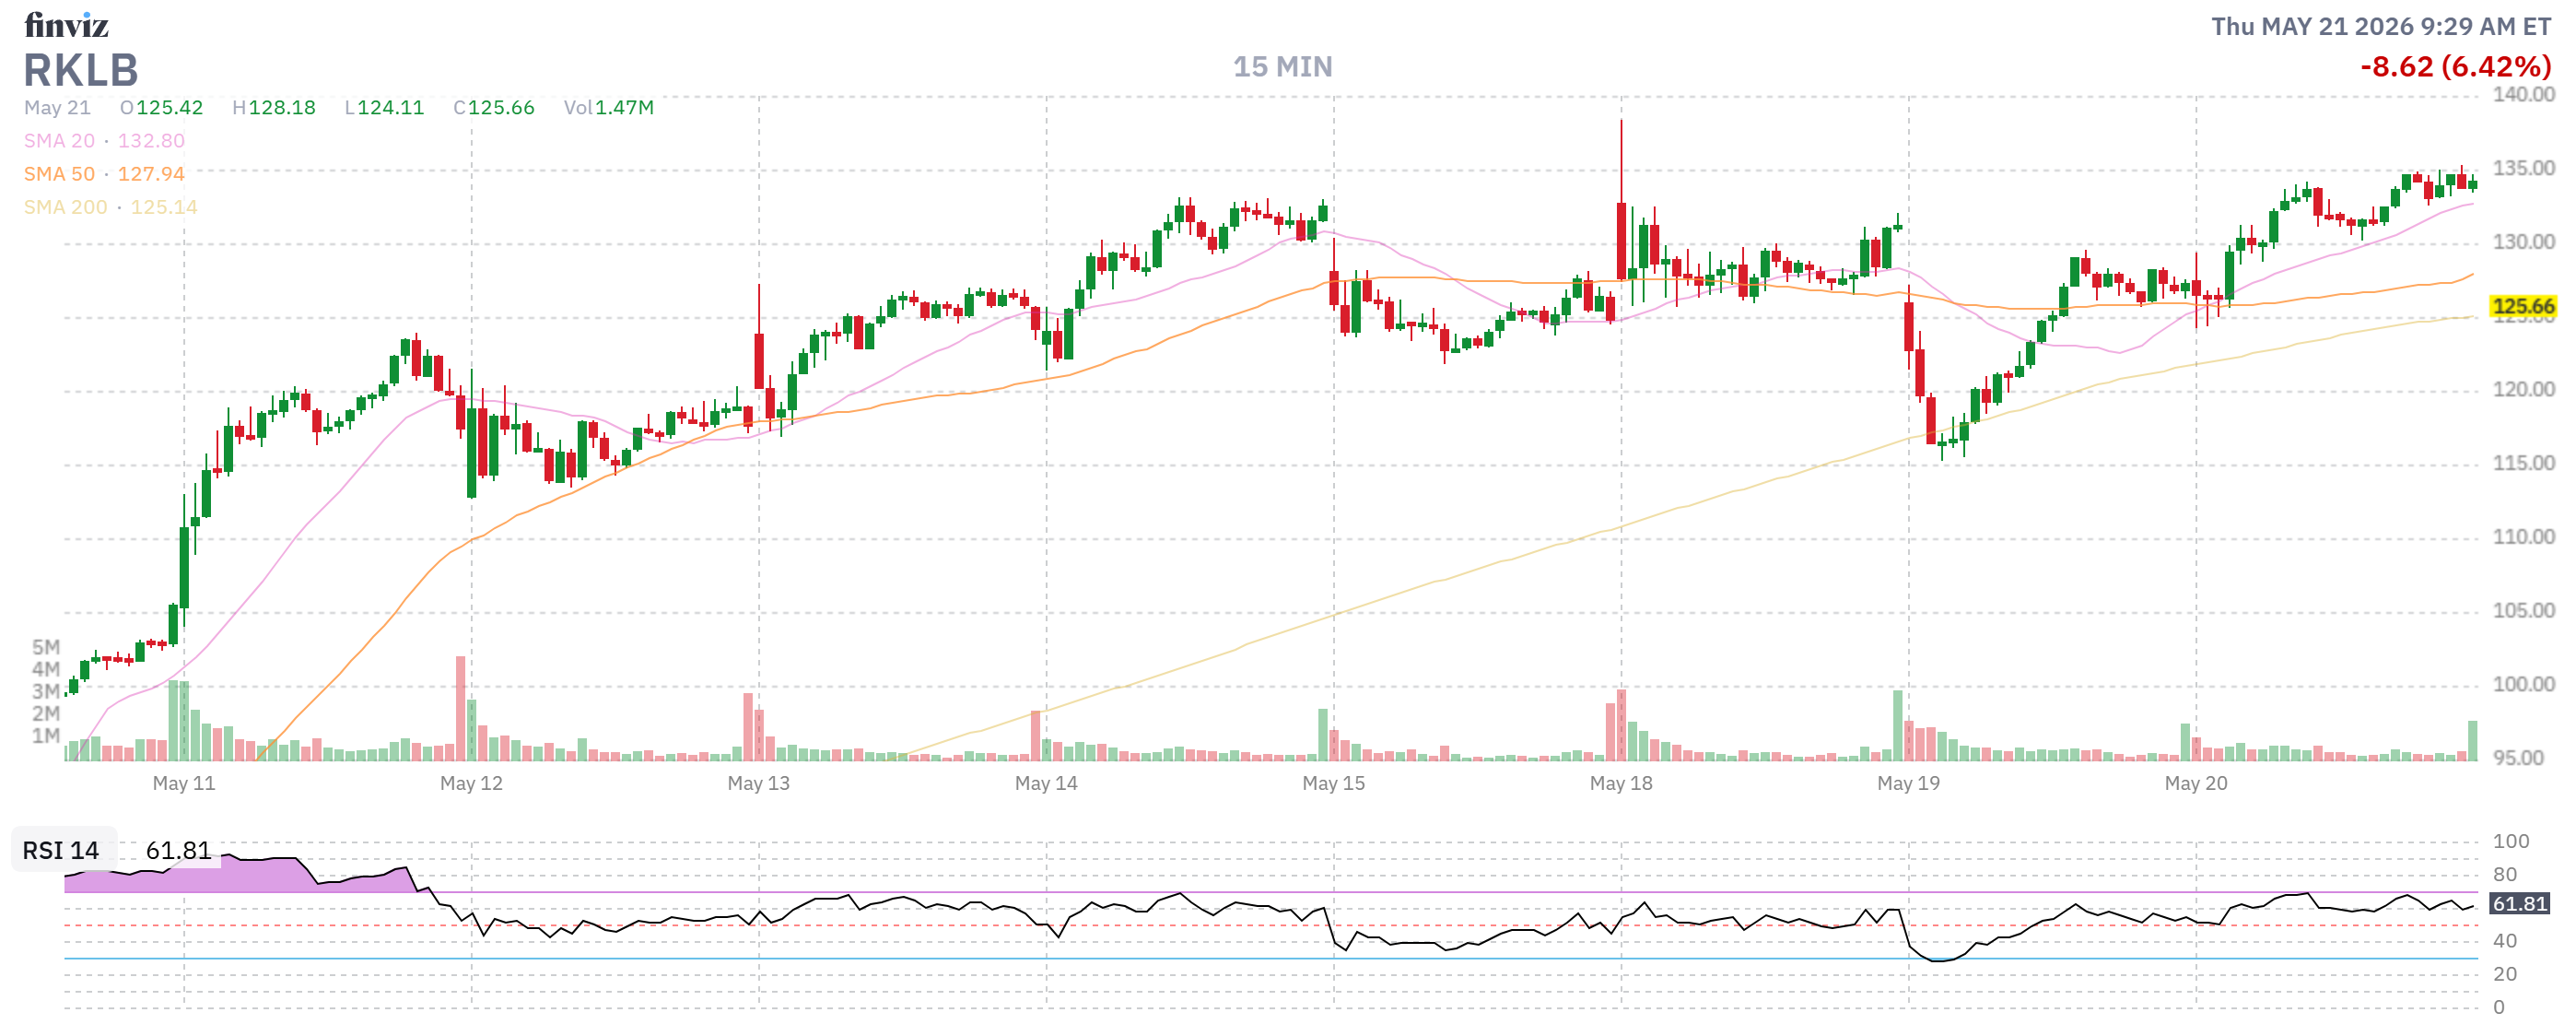The width and height of the screenshot is (2576, 1036).
Task: Click the timestamp Thu MAY 21 2026 9:29 AM ET
Action: (2381, 26)
